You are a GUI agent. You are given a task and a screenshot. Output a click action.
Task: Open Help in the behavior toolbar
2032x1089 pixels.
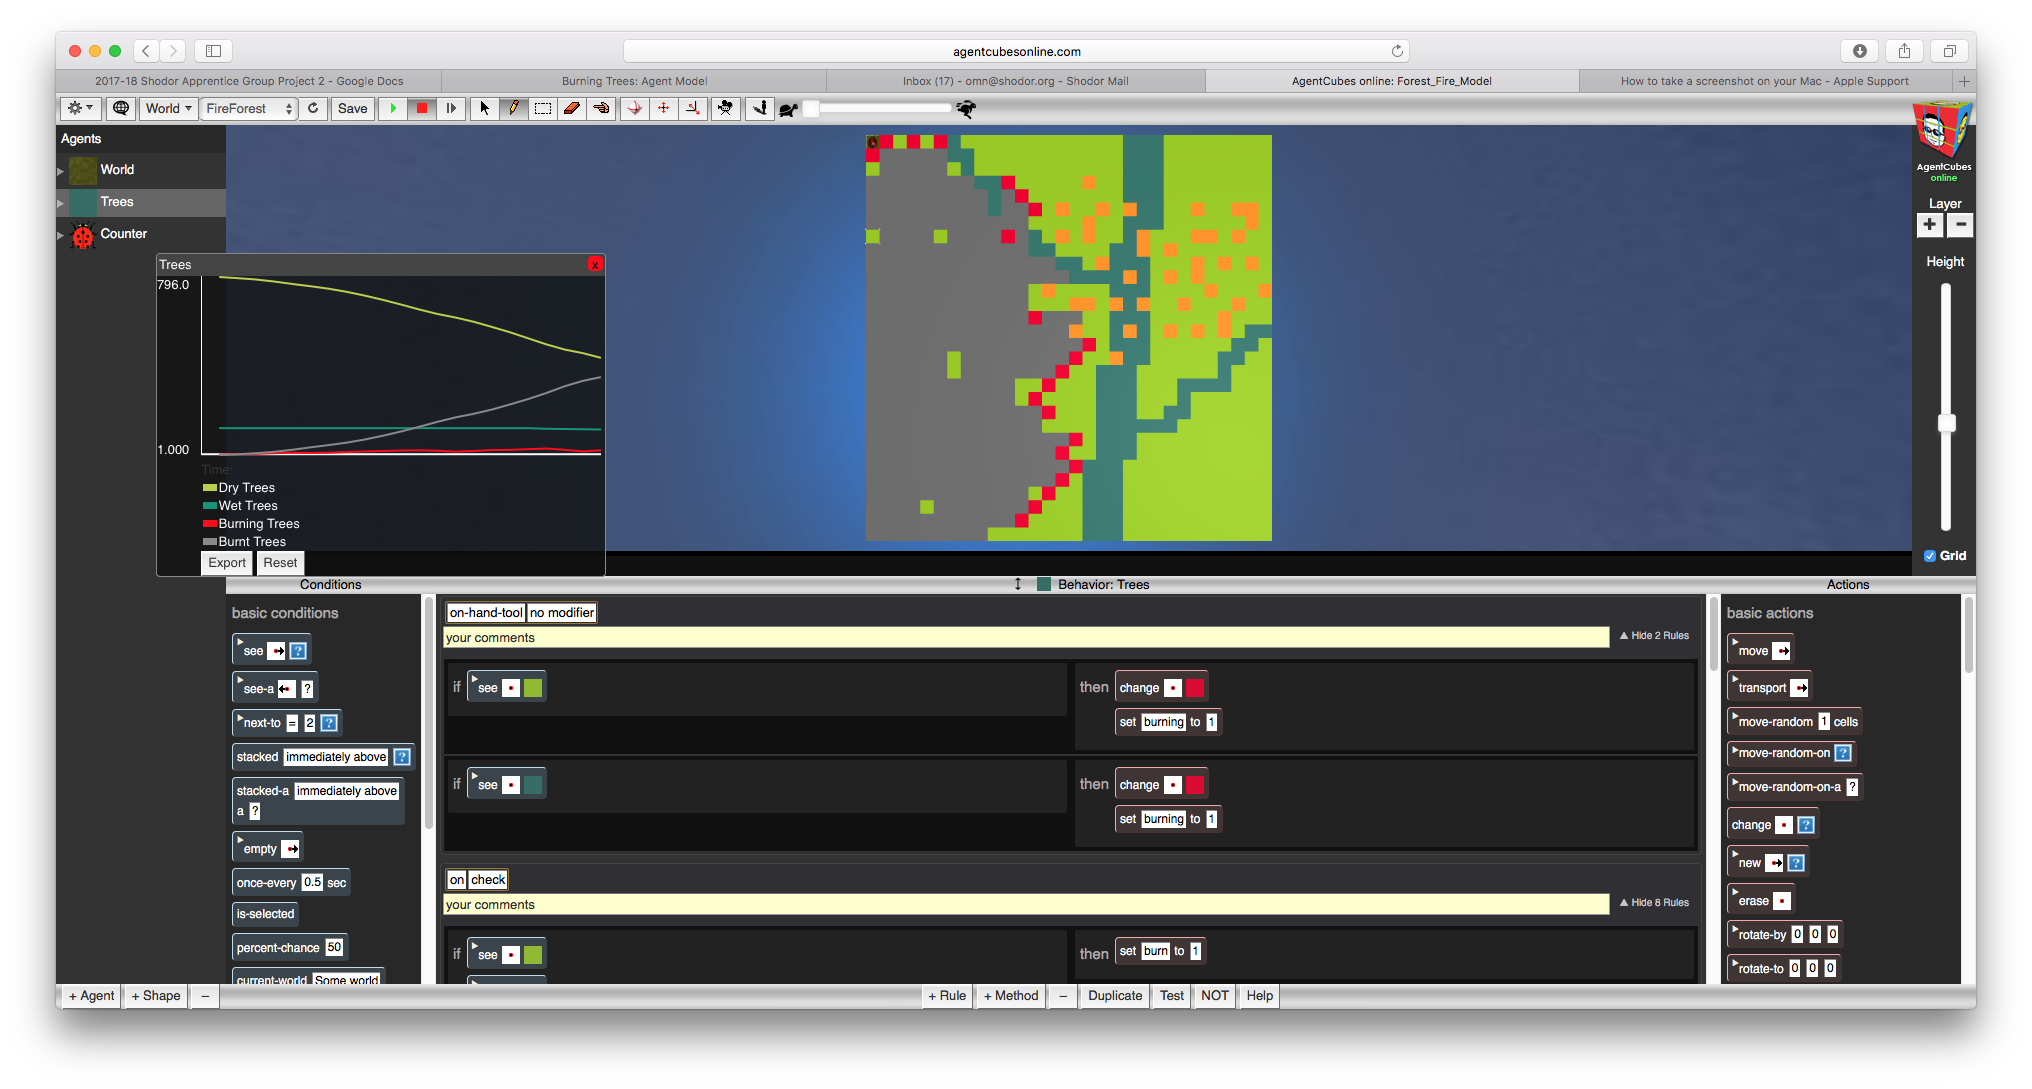click(1260, 996)
